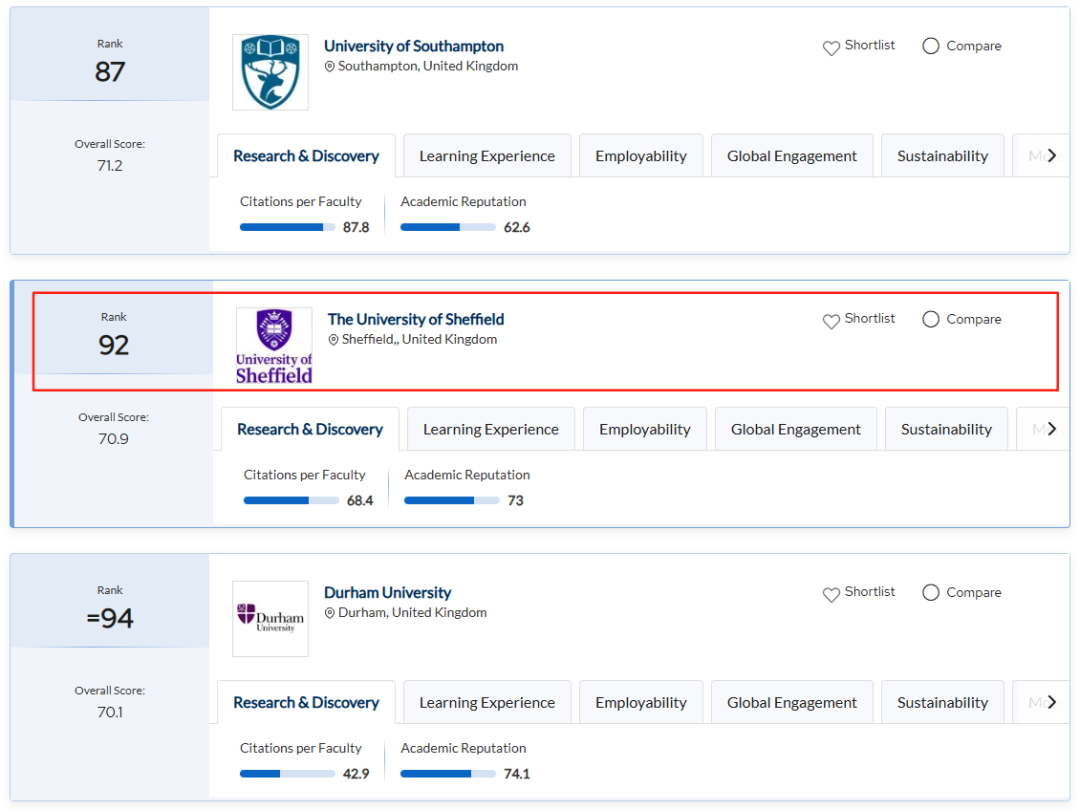Screen dimensions: 1080x810
Task: Open University of Southampton profile link
Action: pos(414,46)
